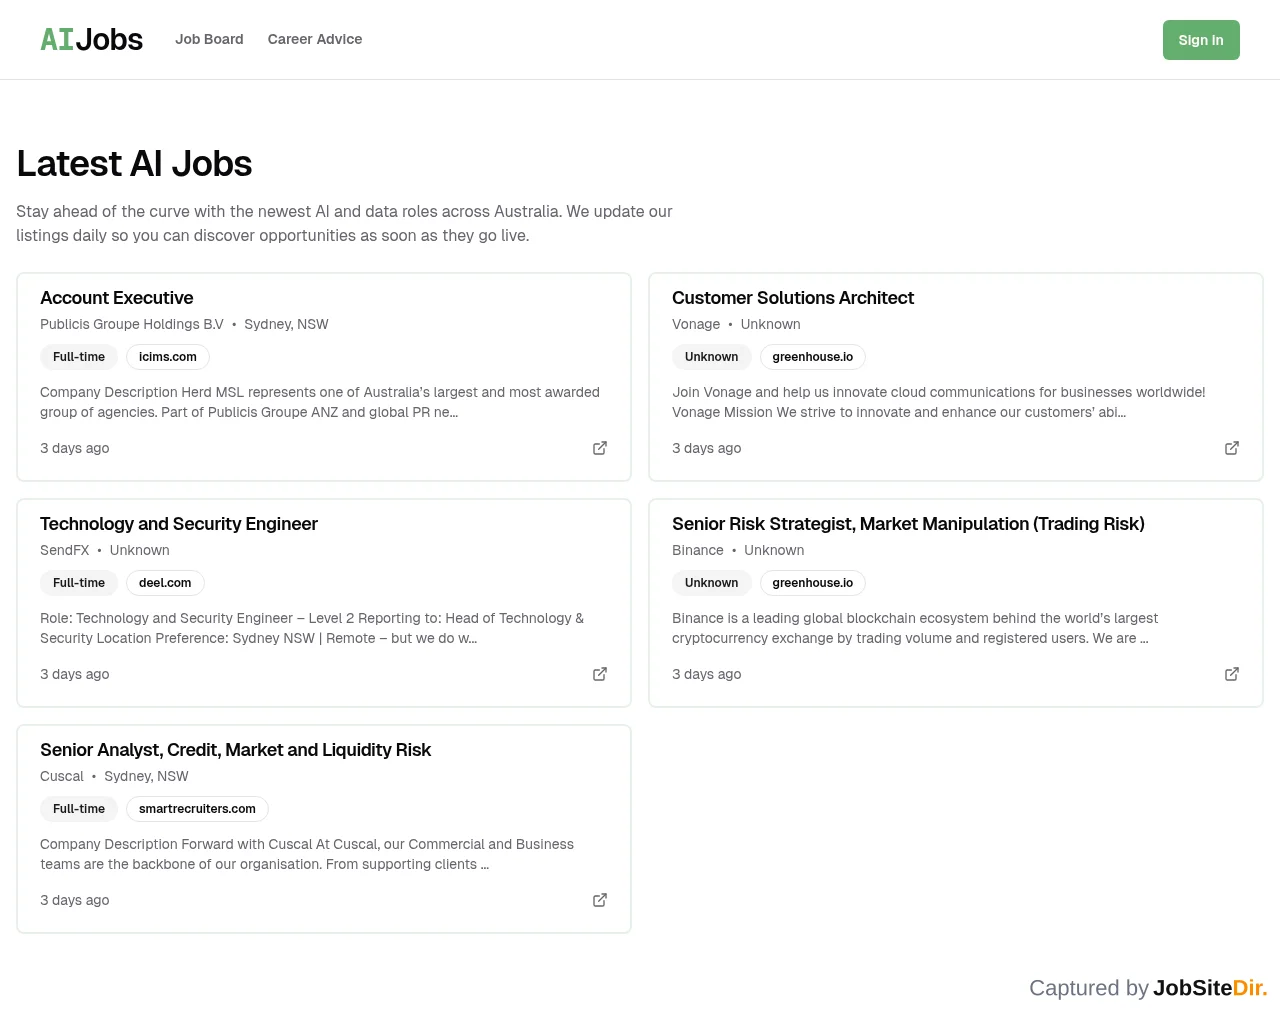The width and height of the screenshot is (1280, 1018).
Task: Click 3 days ago on Account Executive card
Action: tap(75, 448)
